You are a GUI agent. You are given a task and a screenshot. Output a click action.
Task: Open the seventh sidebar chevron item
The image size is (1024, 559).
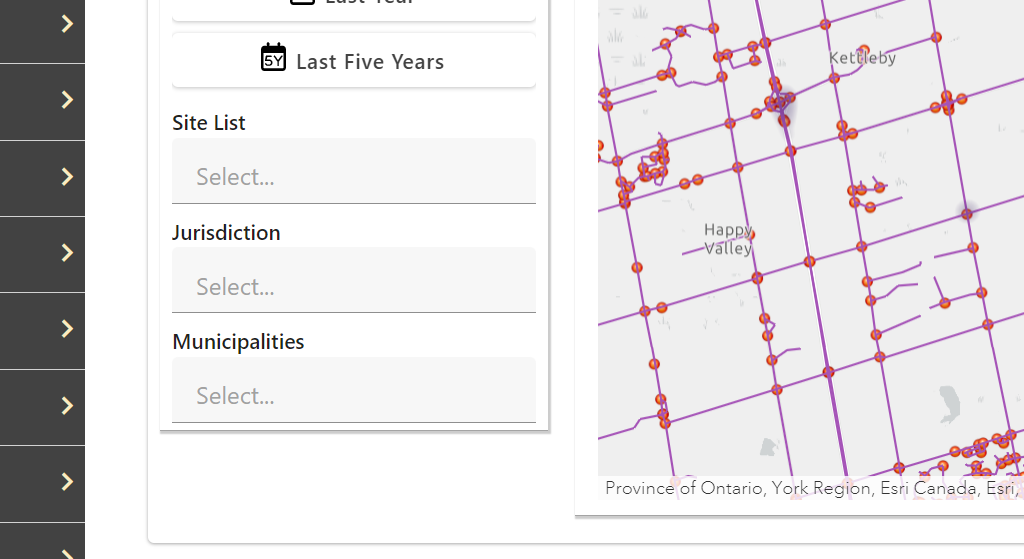[x=67, y=482]
